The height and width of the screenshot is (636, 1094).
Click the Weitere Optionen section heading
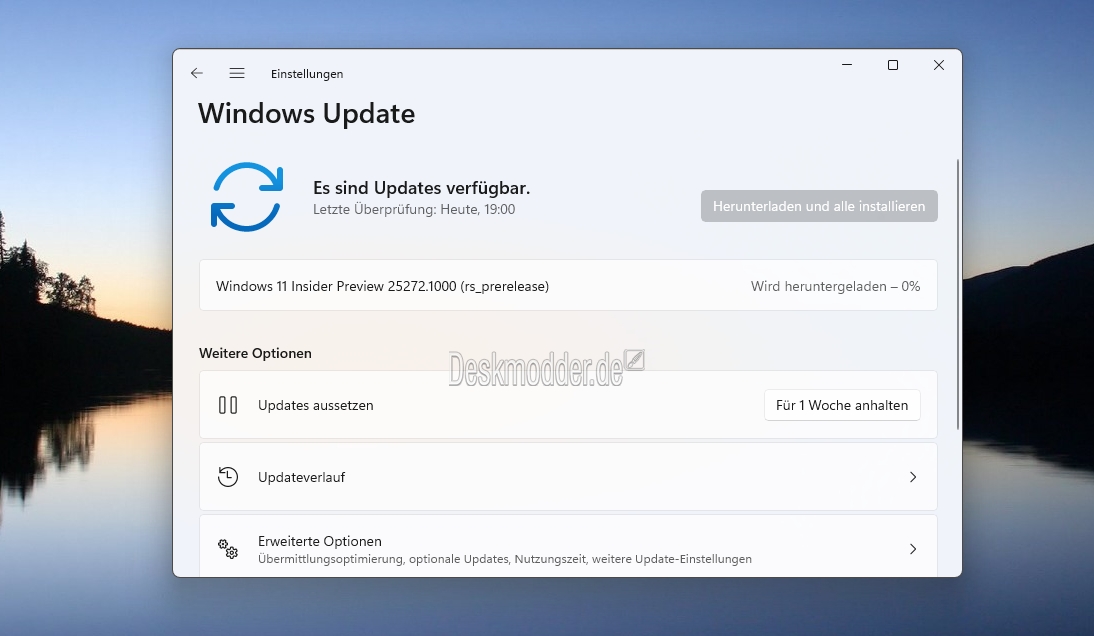coord(255,354)
